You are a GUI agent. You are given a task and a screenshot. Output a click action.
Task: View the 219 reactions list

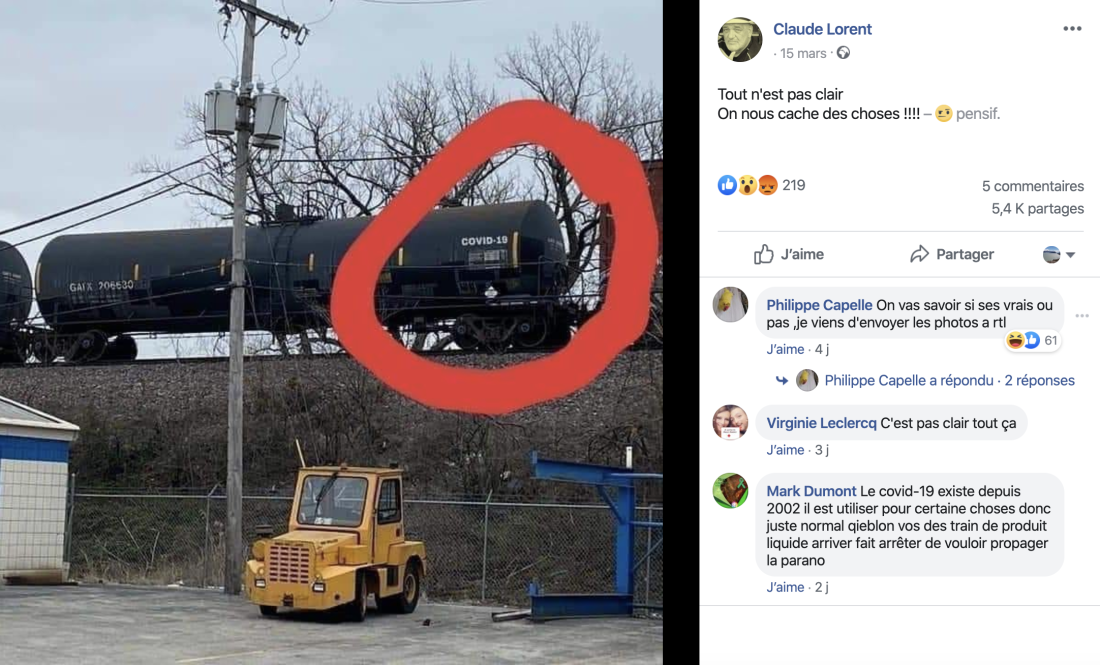[761, 185]
